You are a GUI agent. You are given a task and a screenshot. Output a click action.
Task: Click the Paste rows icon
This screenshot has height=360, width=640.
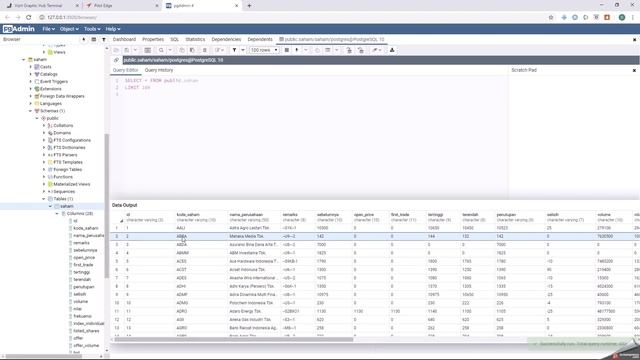tap(192, 50)
